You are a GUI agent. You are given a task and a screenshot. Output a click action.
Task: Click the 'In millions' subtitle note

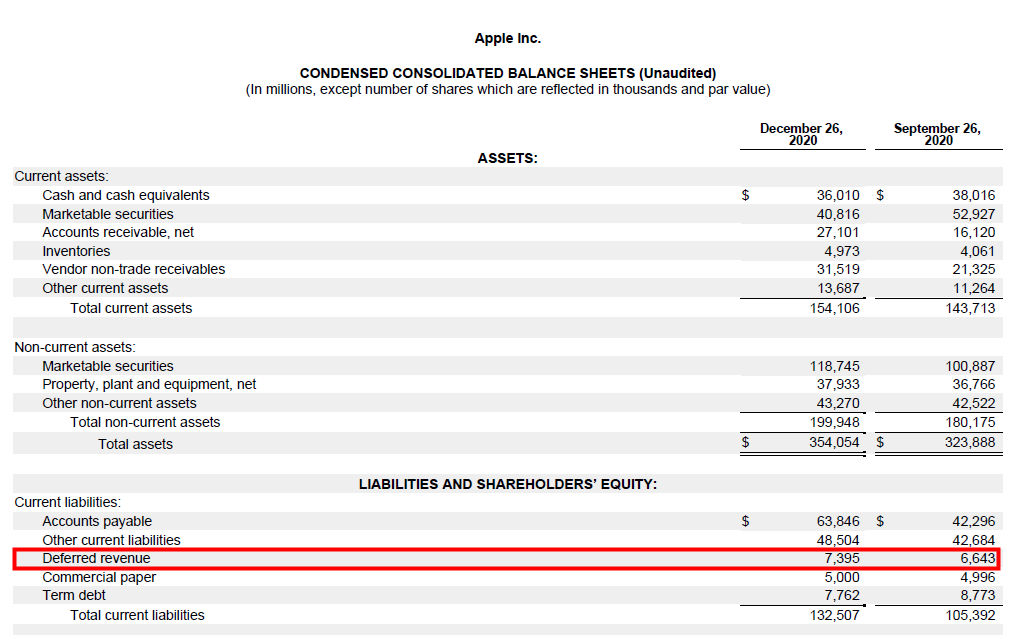508,89
